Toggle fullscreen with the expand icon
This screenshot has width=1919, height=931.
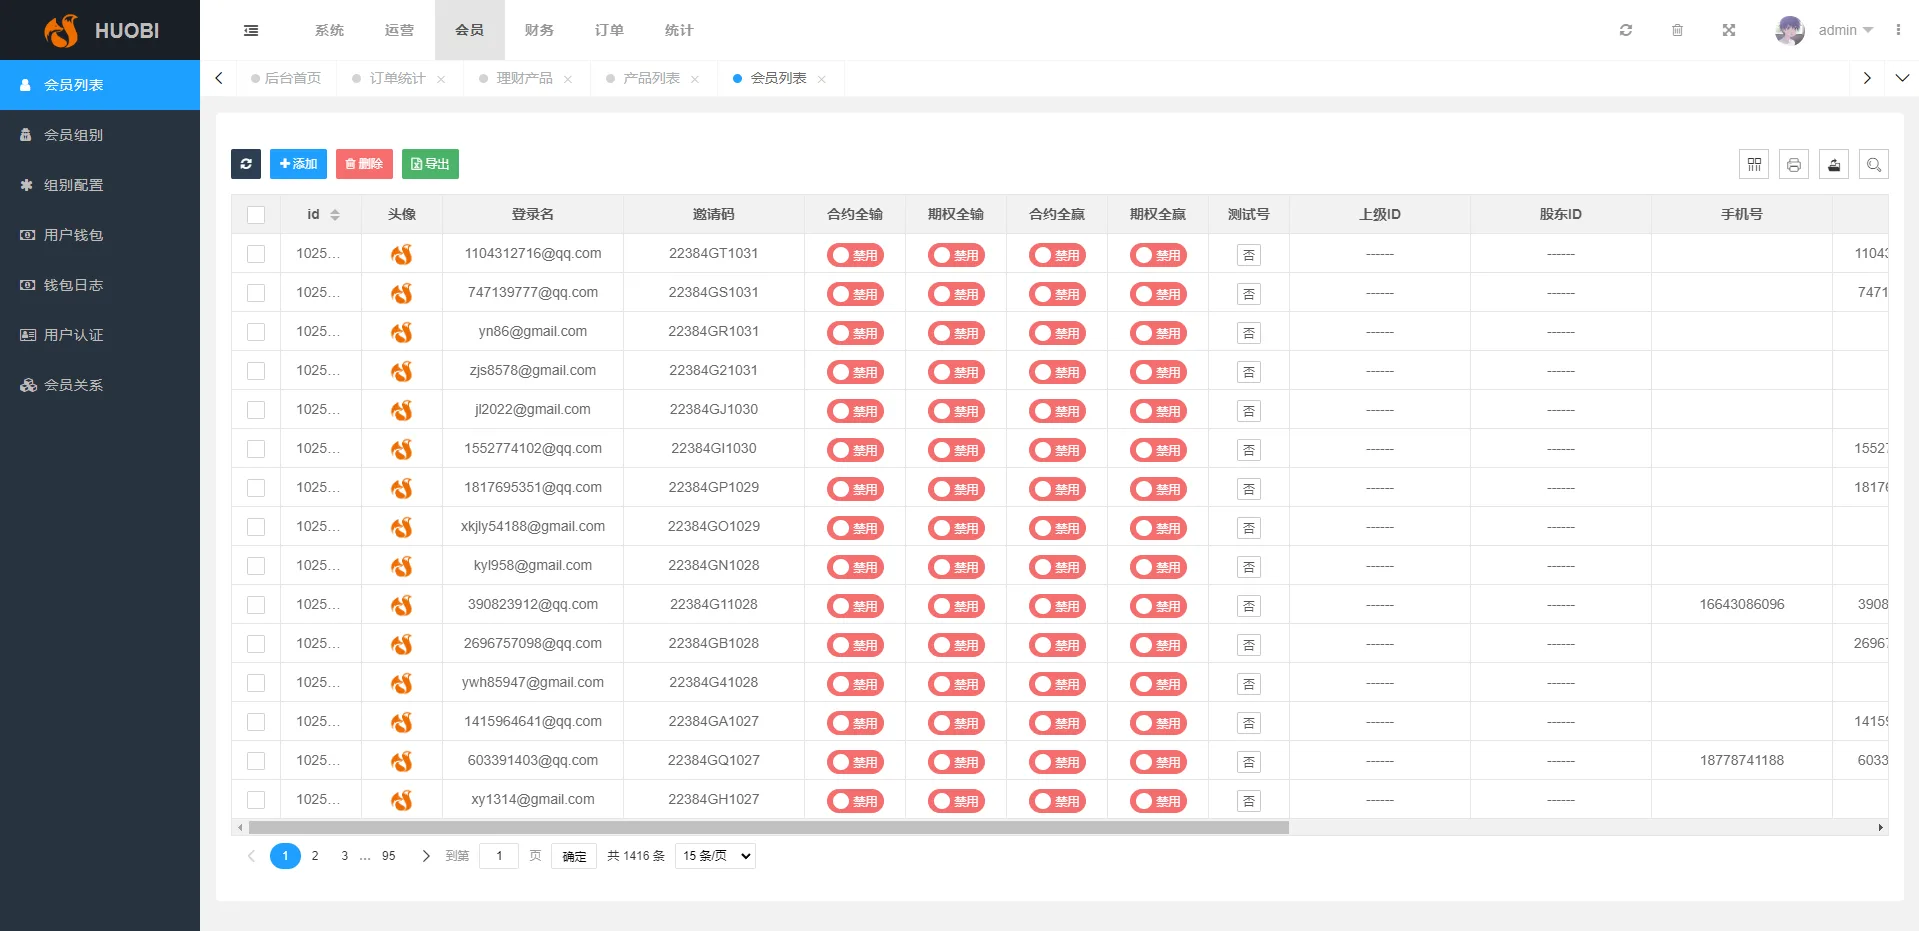[x=1728, y=30]
